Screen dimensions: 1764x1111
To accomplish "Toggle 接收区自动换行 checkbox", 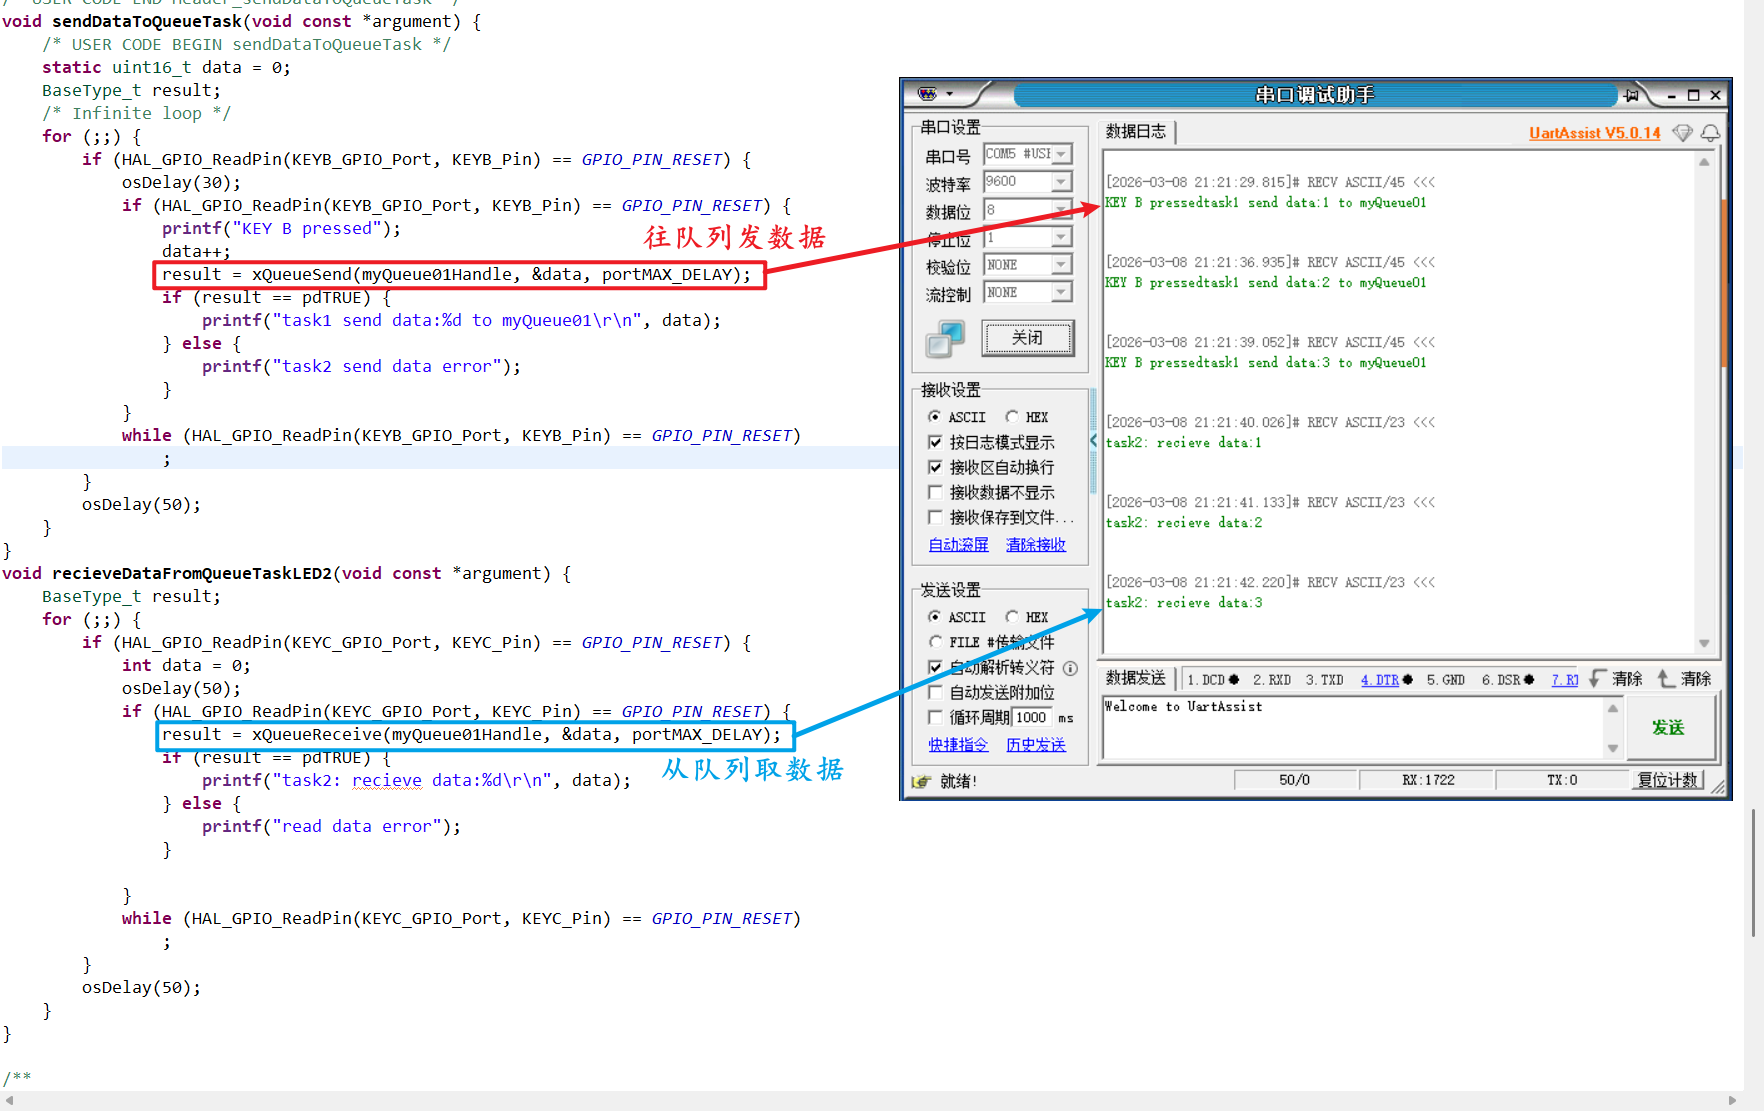I will [935, 467].
